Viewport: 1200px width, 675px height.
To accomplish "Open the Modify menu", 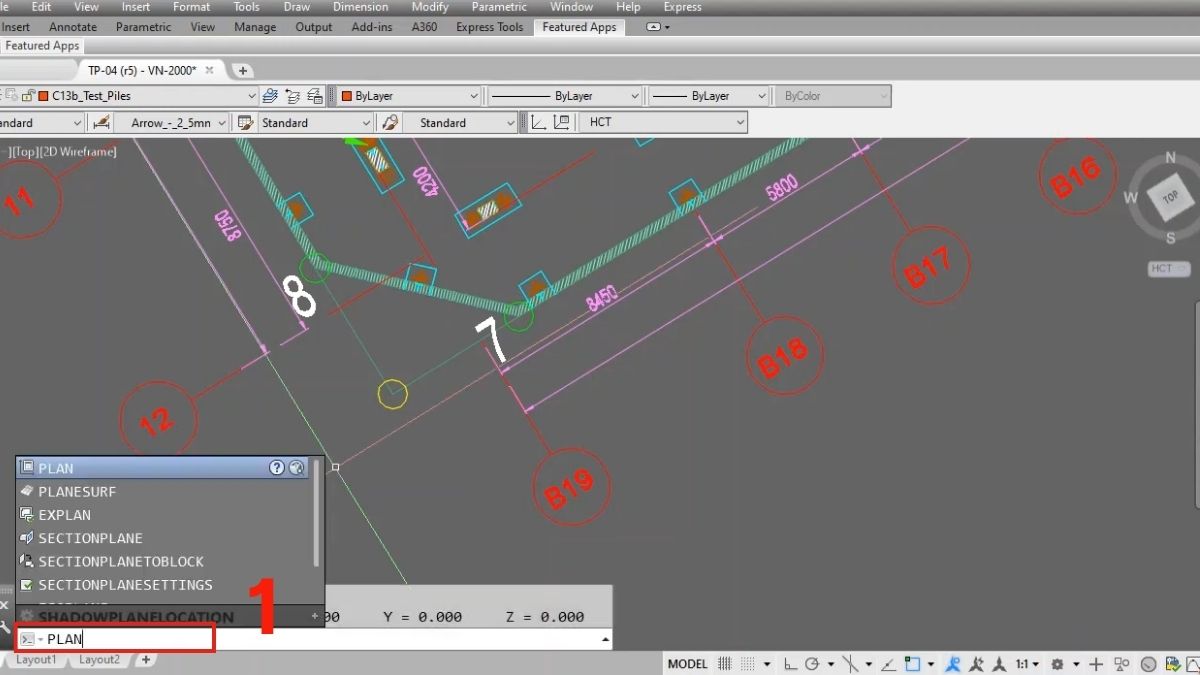I will [430, 7].
